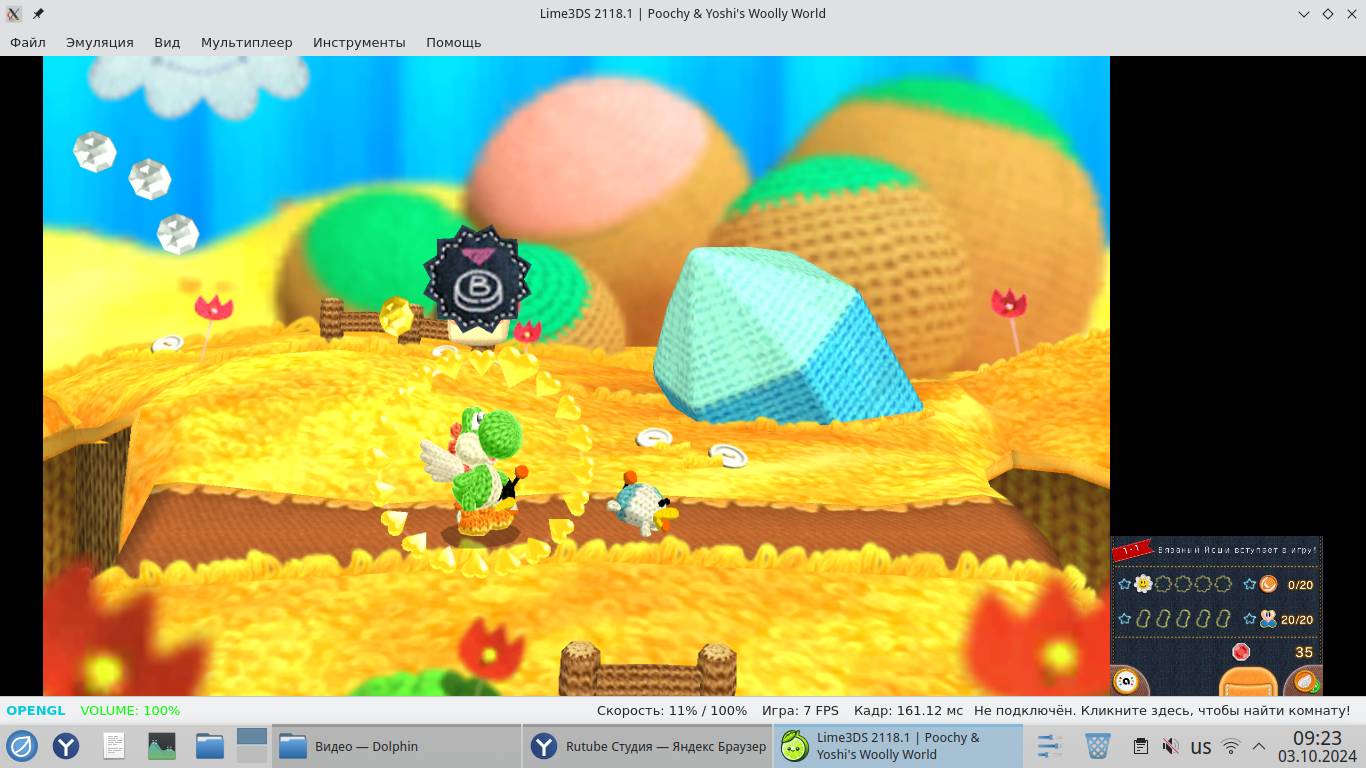Click the Кадр: 161.12 мс status text

909,710
